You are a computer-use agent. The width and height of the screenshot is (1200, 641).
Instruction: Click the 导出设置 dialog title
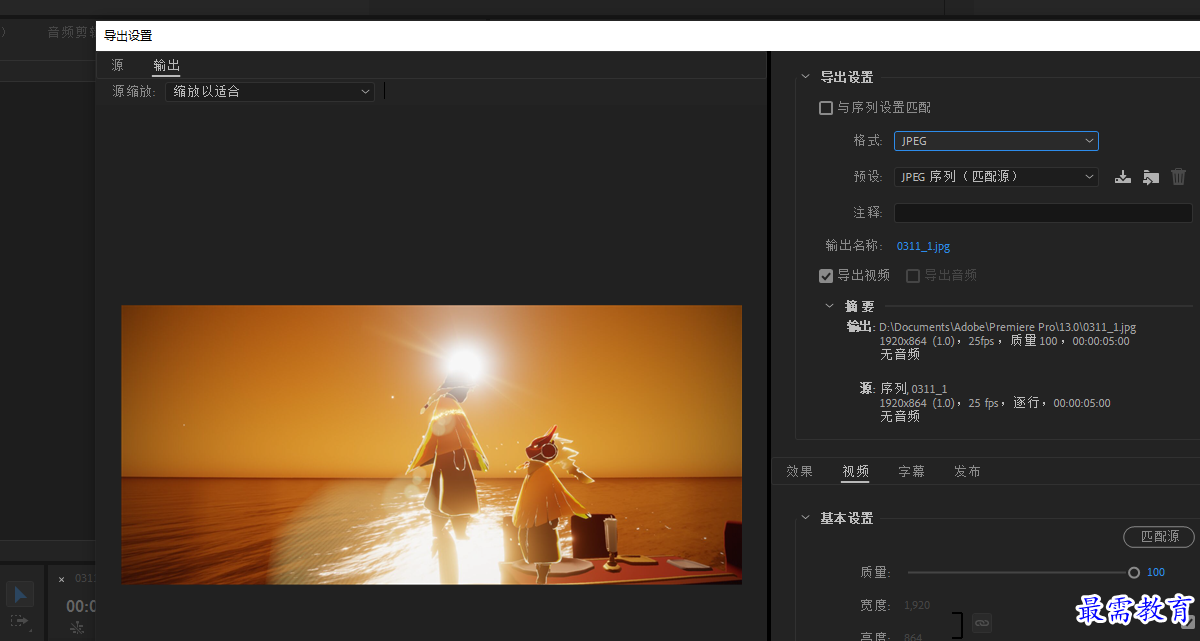[x=128, y=36]
